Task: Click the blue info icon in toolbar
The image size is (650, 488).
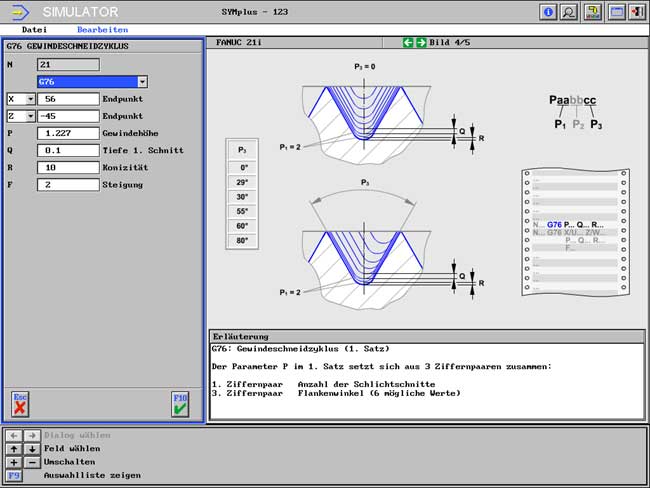Action: coord(548,12)
